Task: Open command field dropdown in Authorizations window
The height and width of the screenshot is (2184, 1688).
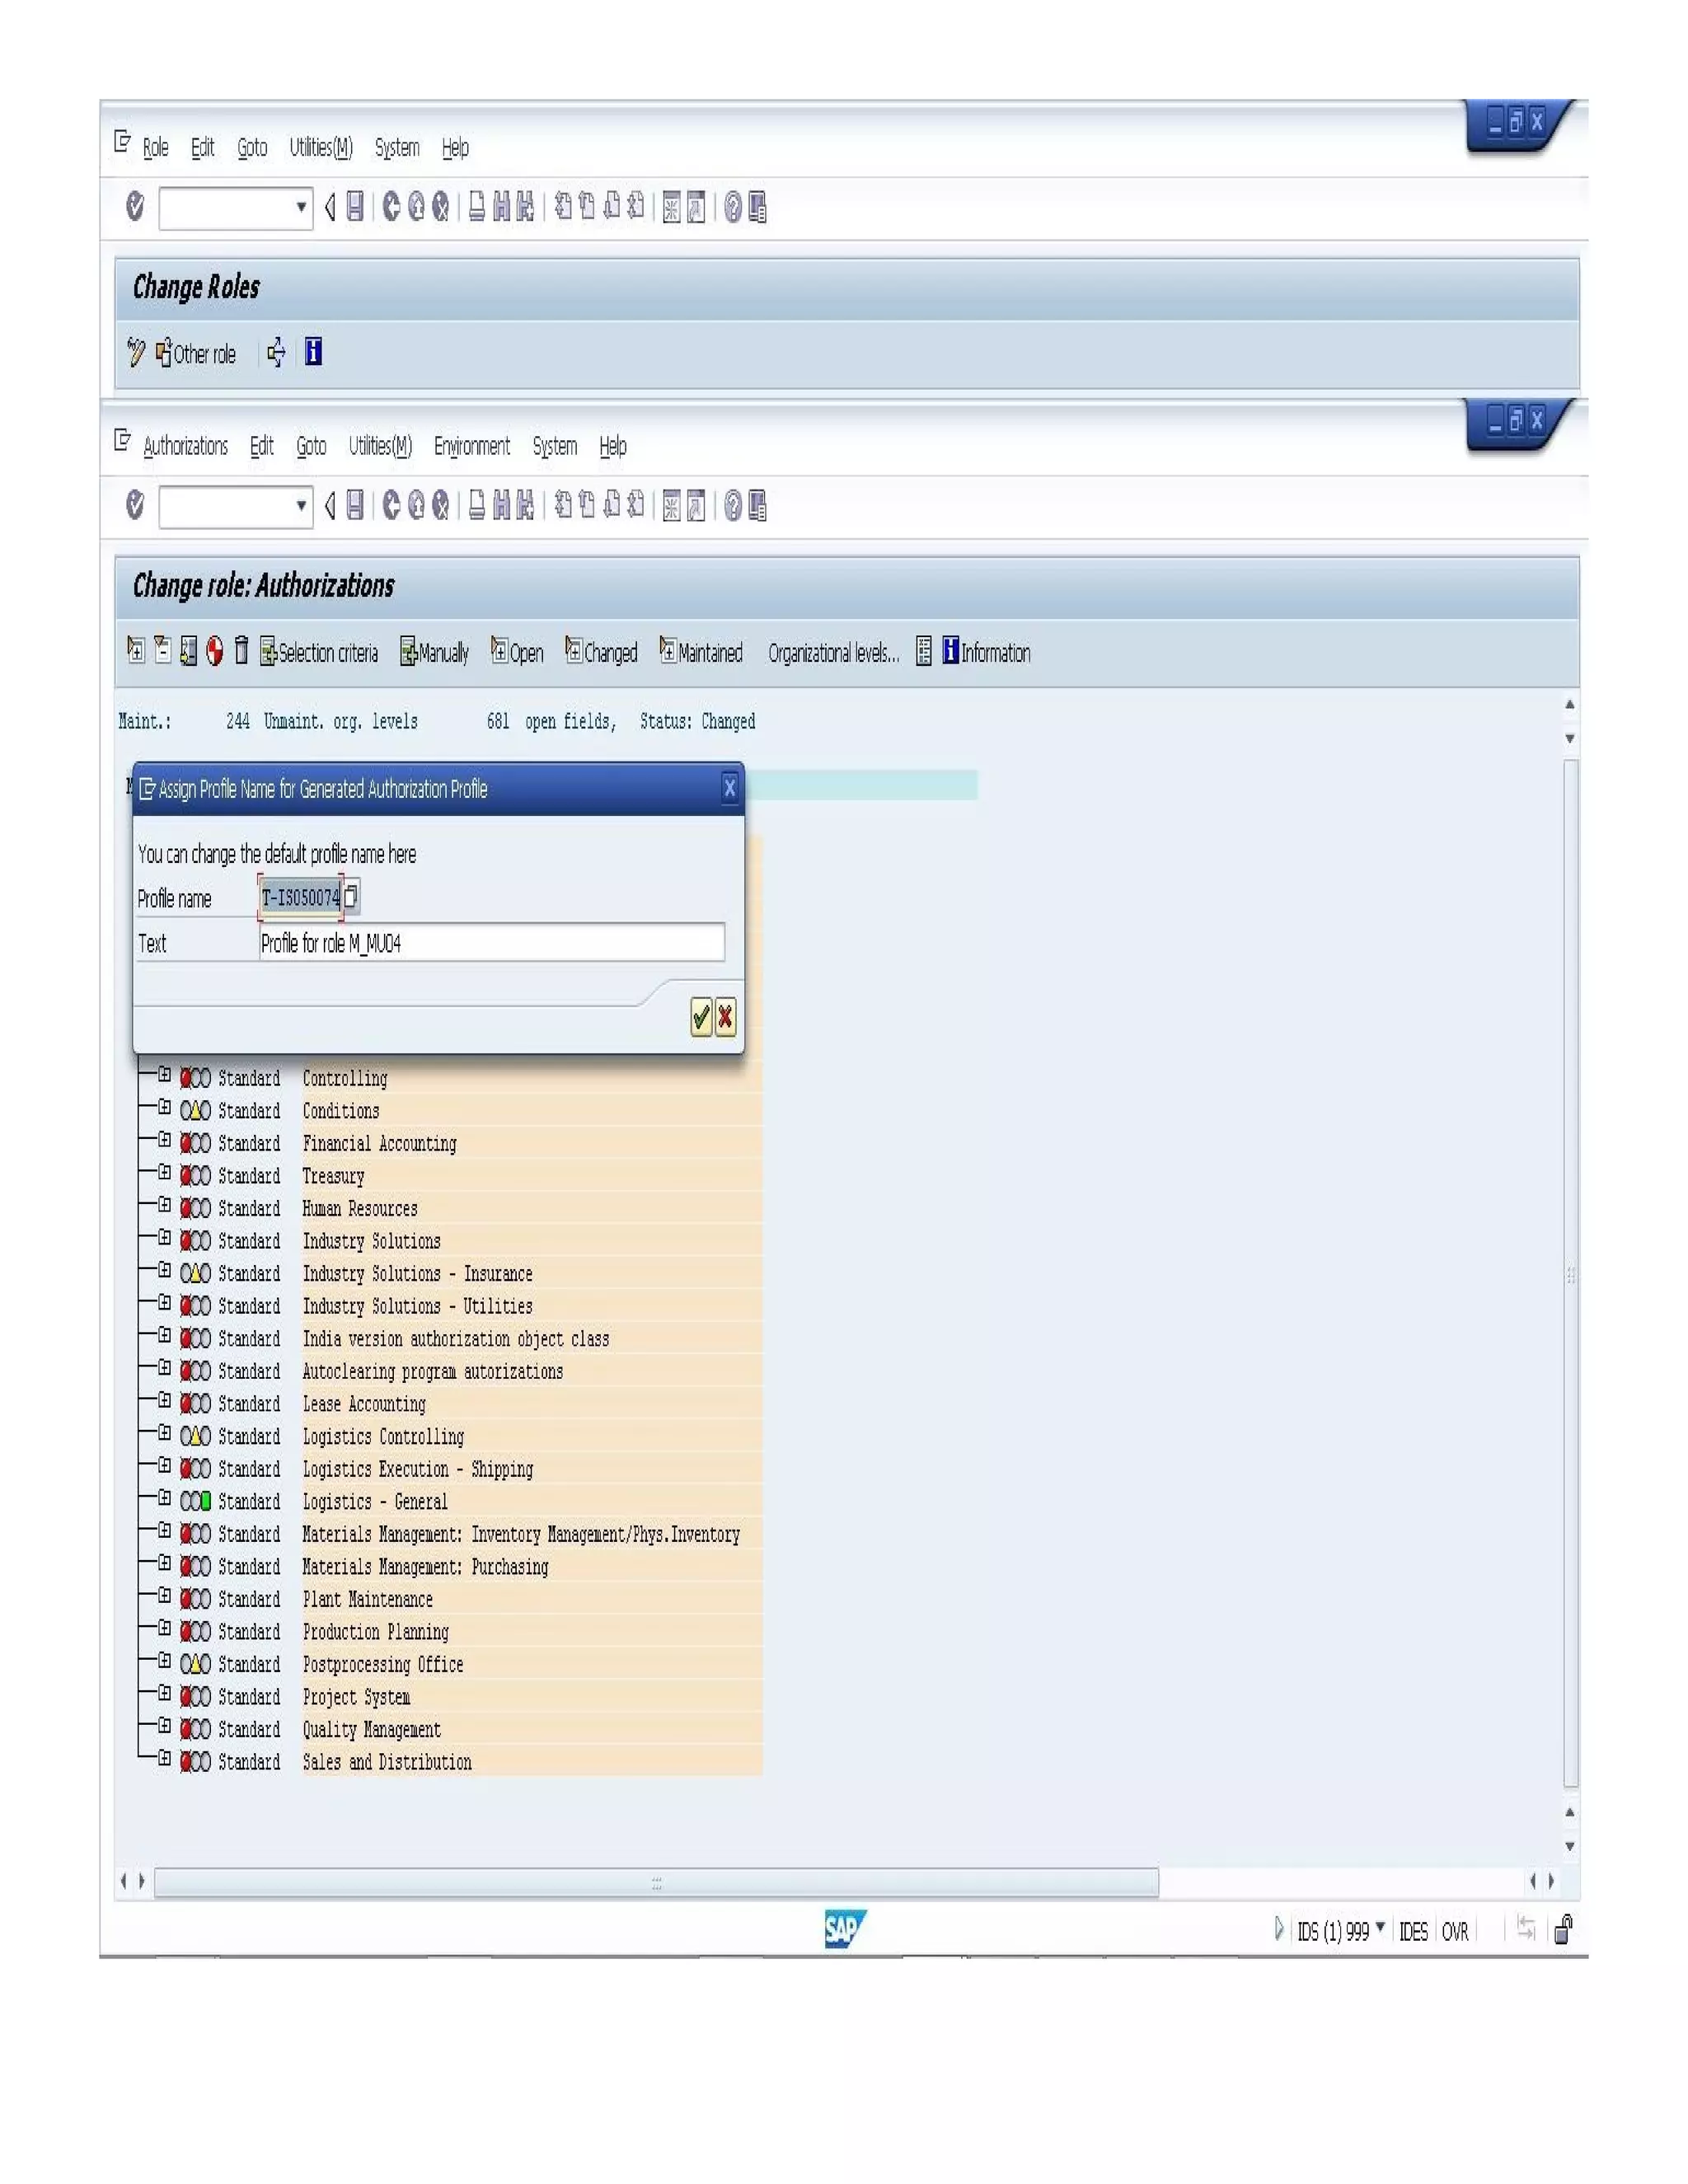Action: (301, 506)
